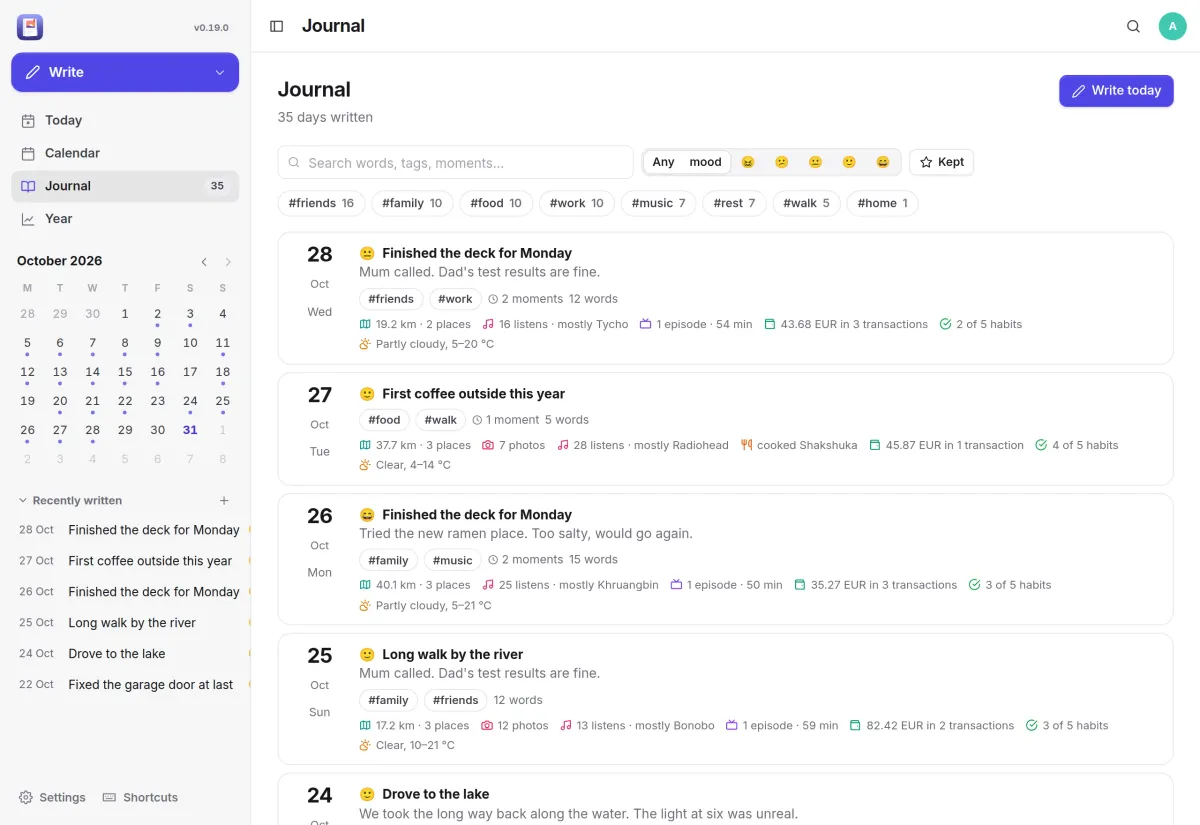Filter by the #friends tag chip

[321, 203]
